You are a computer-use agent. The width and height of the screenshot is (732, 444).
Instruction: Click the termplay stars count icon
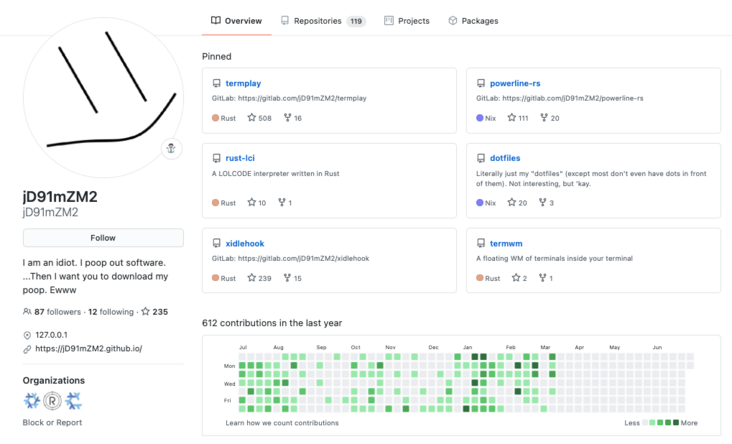click(252, 118)
